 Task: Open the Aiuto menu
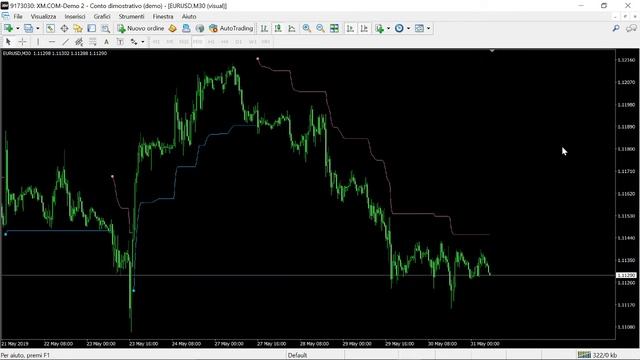coord(189,16)
